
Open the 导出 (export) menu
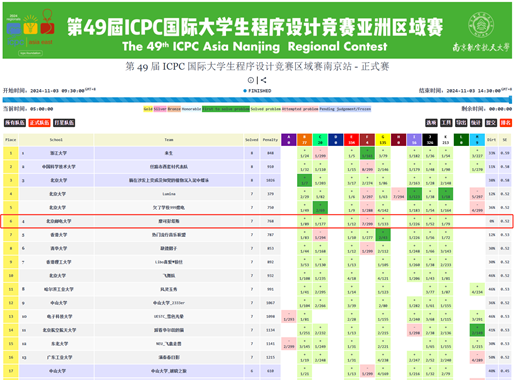tap(461, 123)
